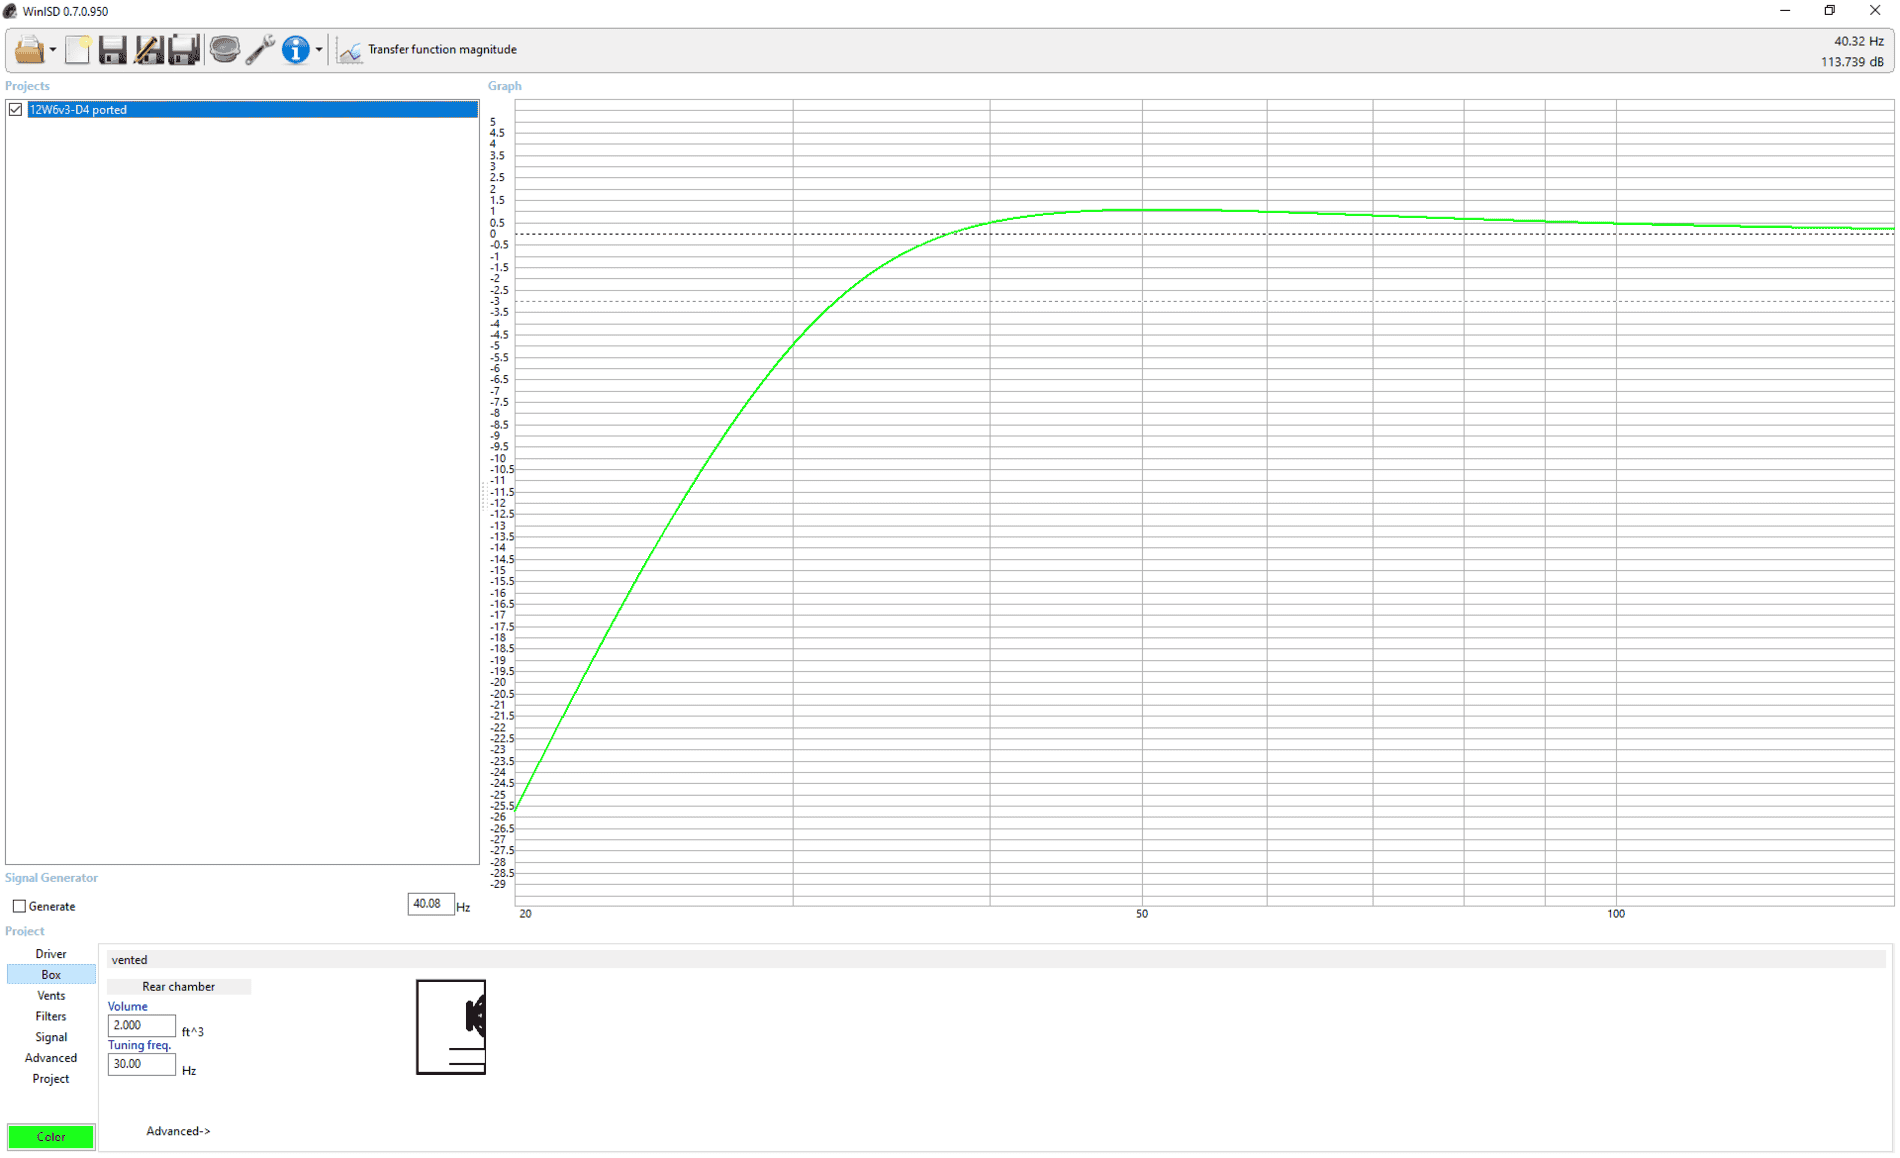This screenshot has width=1900, height=1158.
Task: Open options with the wrench icon
Action: tap(260, 49)
